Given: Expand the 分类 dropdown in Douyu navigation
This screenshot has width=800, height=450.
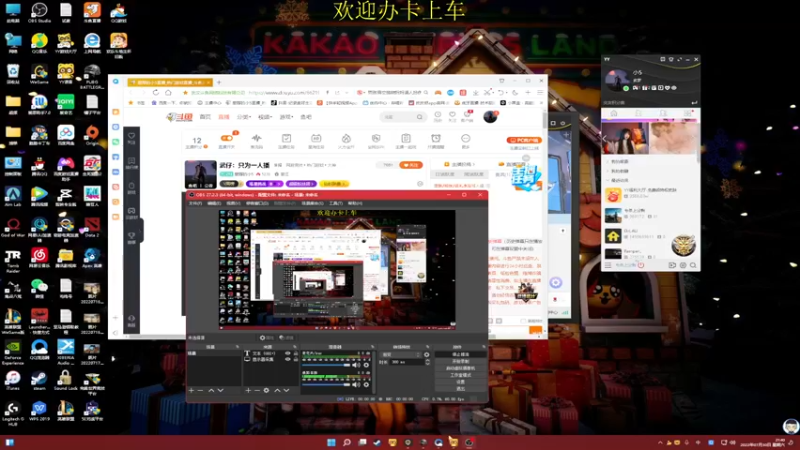Looking at the screenshot, I should [243, 117].
